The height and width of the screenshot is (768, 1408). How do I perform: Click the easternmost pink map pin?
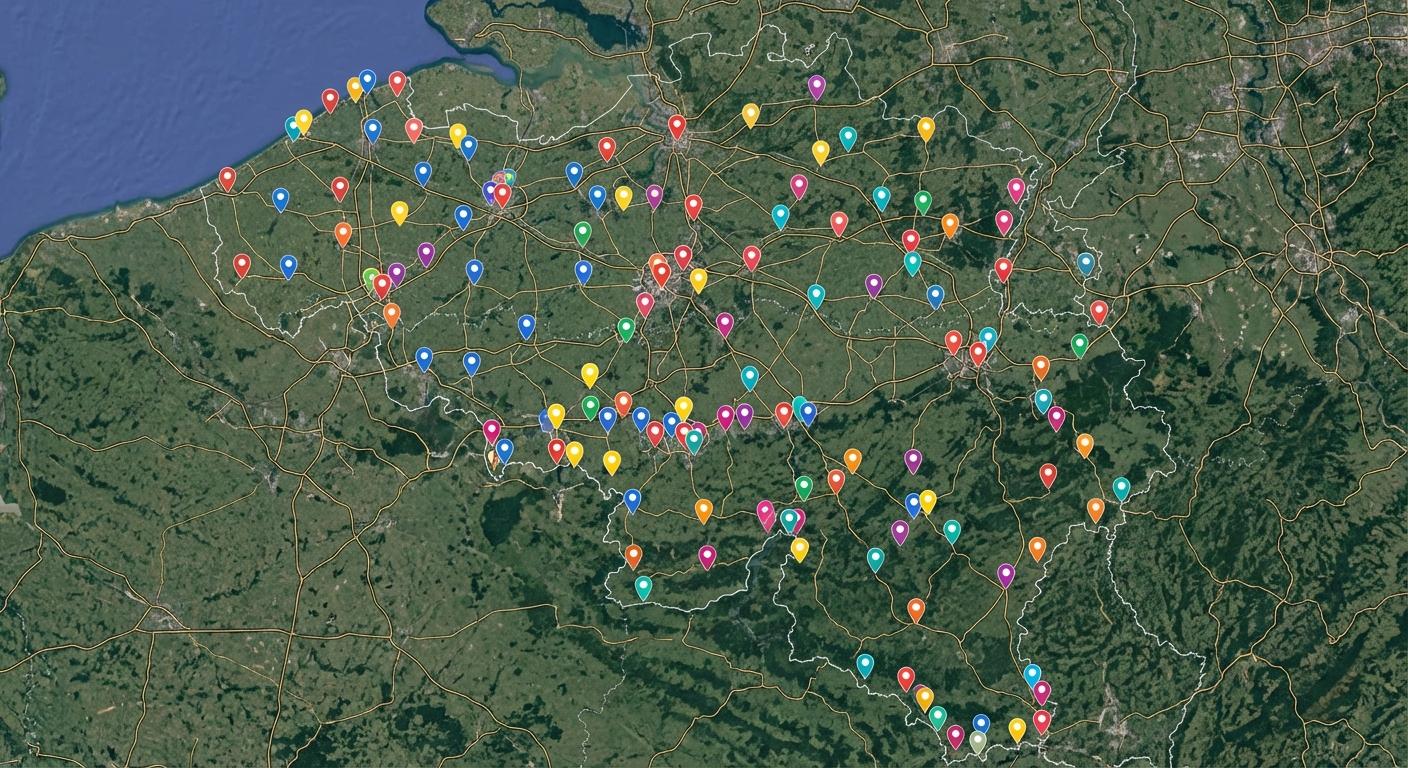coord(1056,417)
